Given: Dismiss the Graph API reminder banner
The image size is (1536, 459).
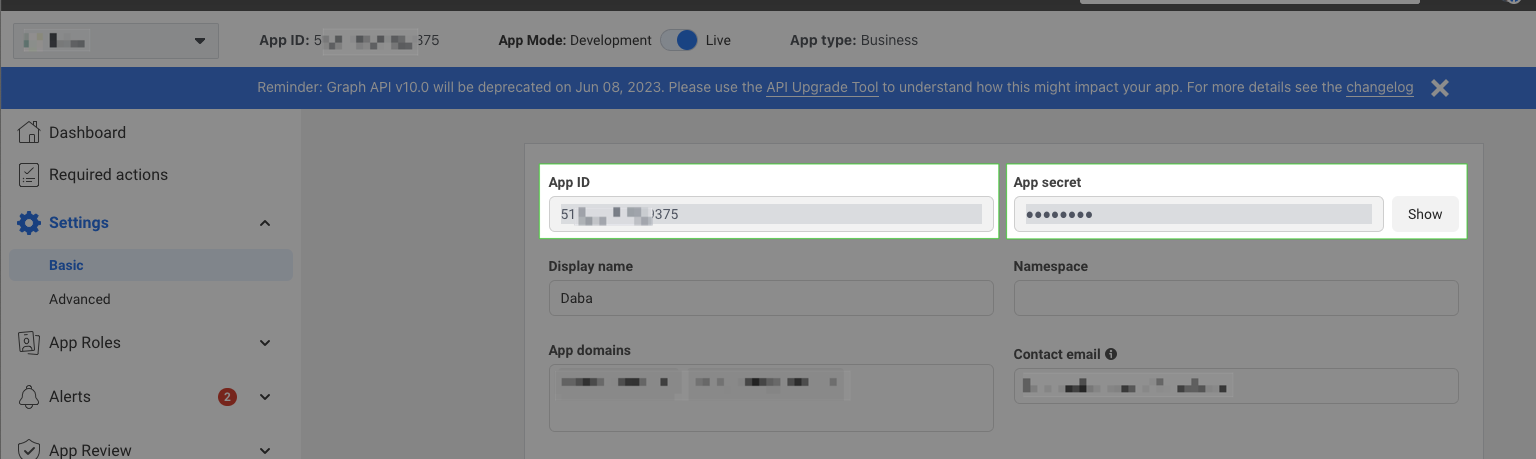Looking at the screenshot, I should (x=1439, y=88).
